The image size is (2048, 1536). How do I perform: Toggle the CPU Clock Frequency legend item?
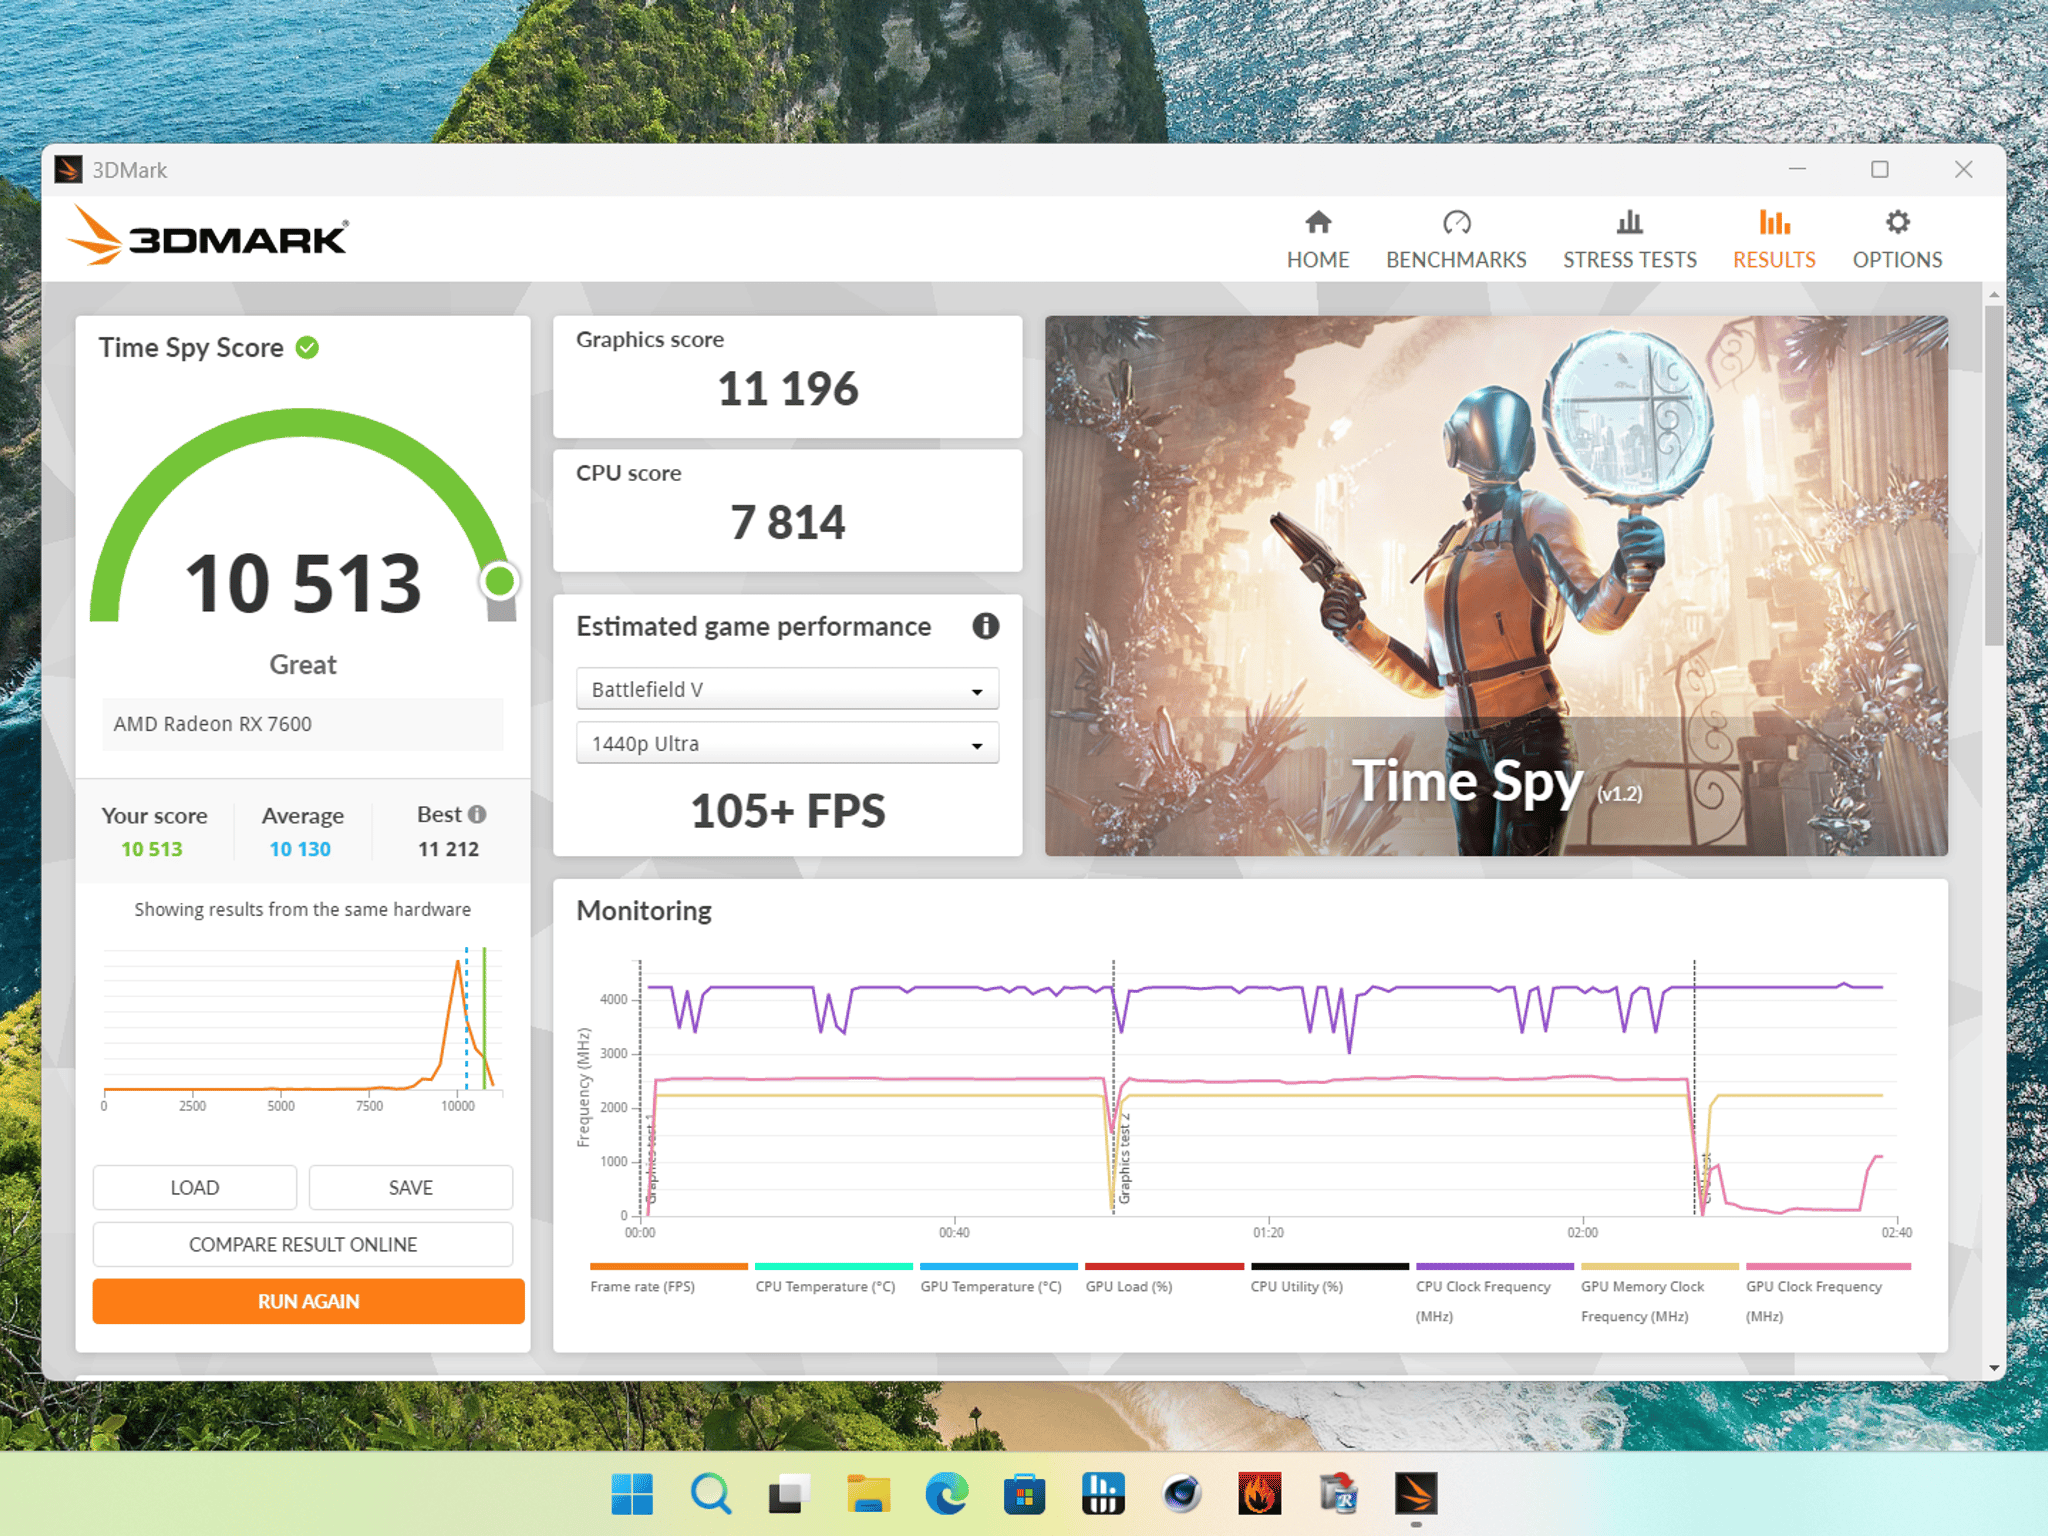click(1494, 1294)
